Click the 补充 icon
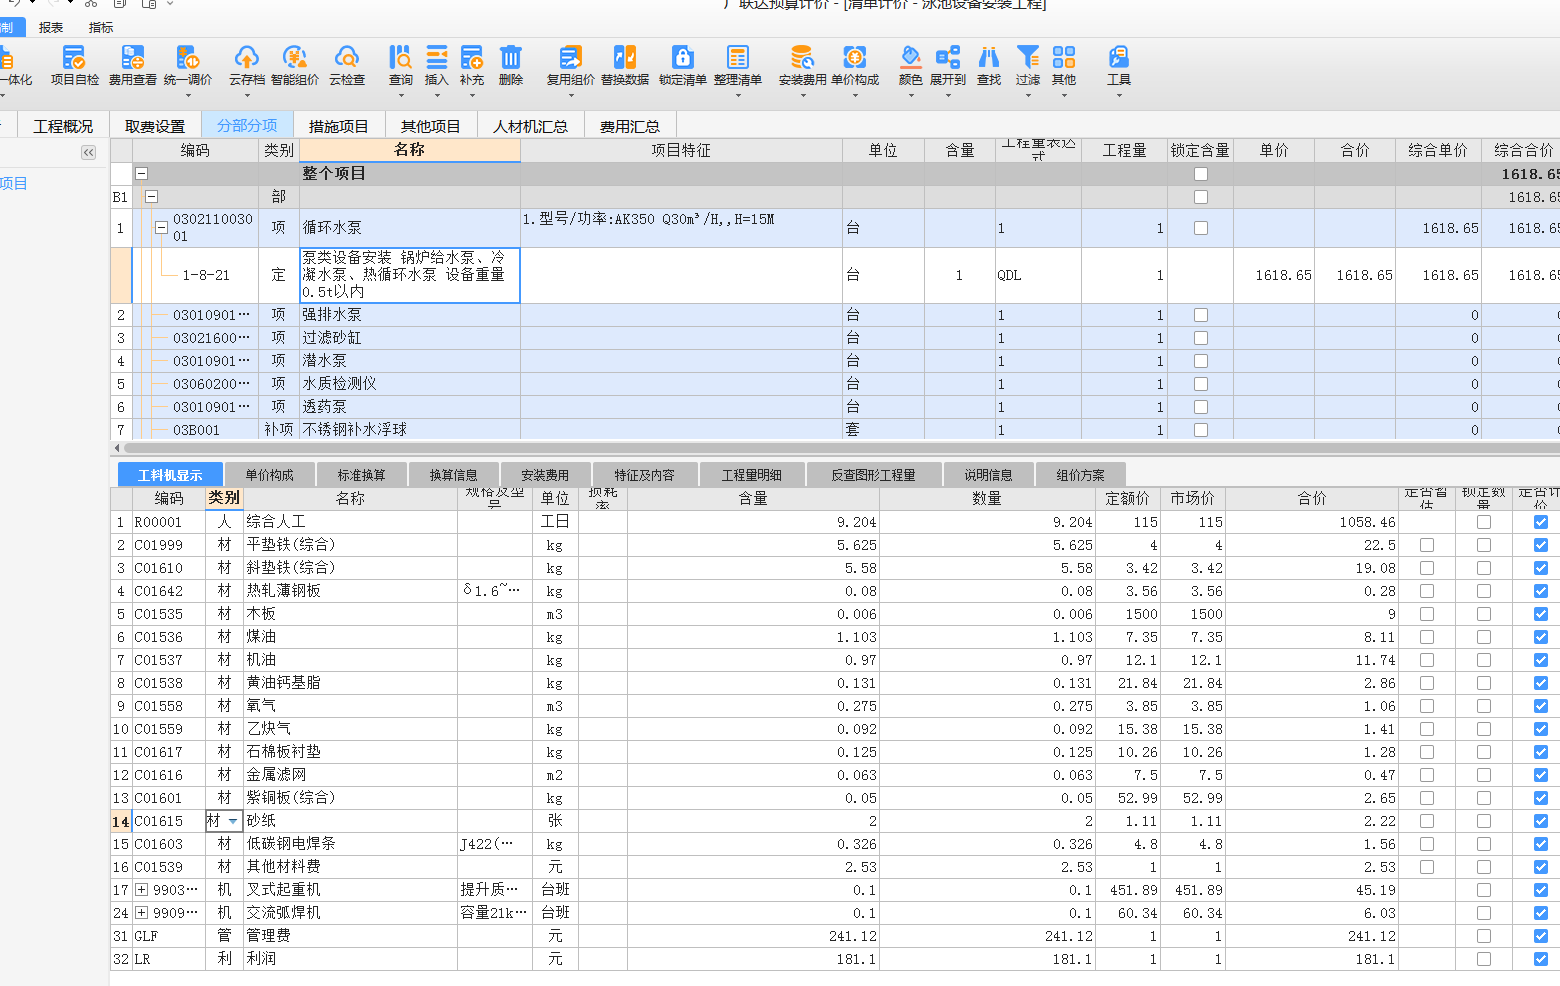The image size is (1560, 986). 472,65
